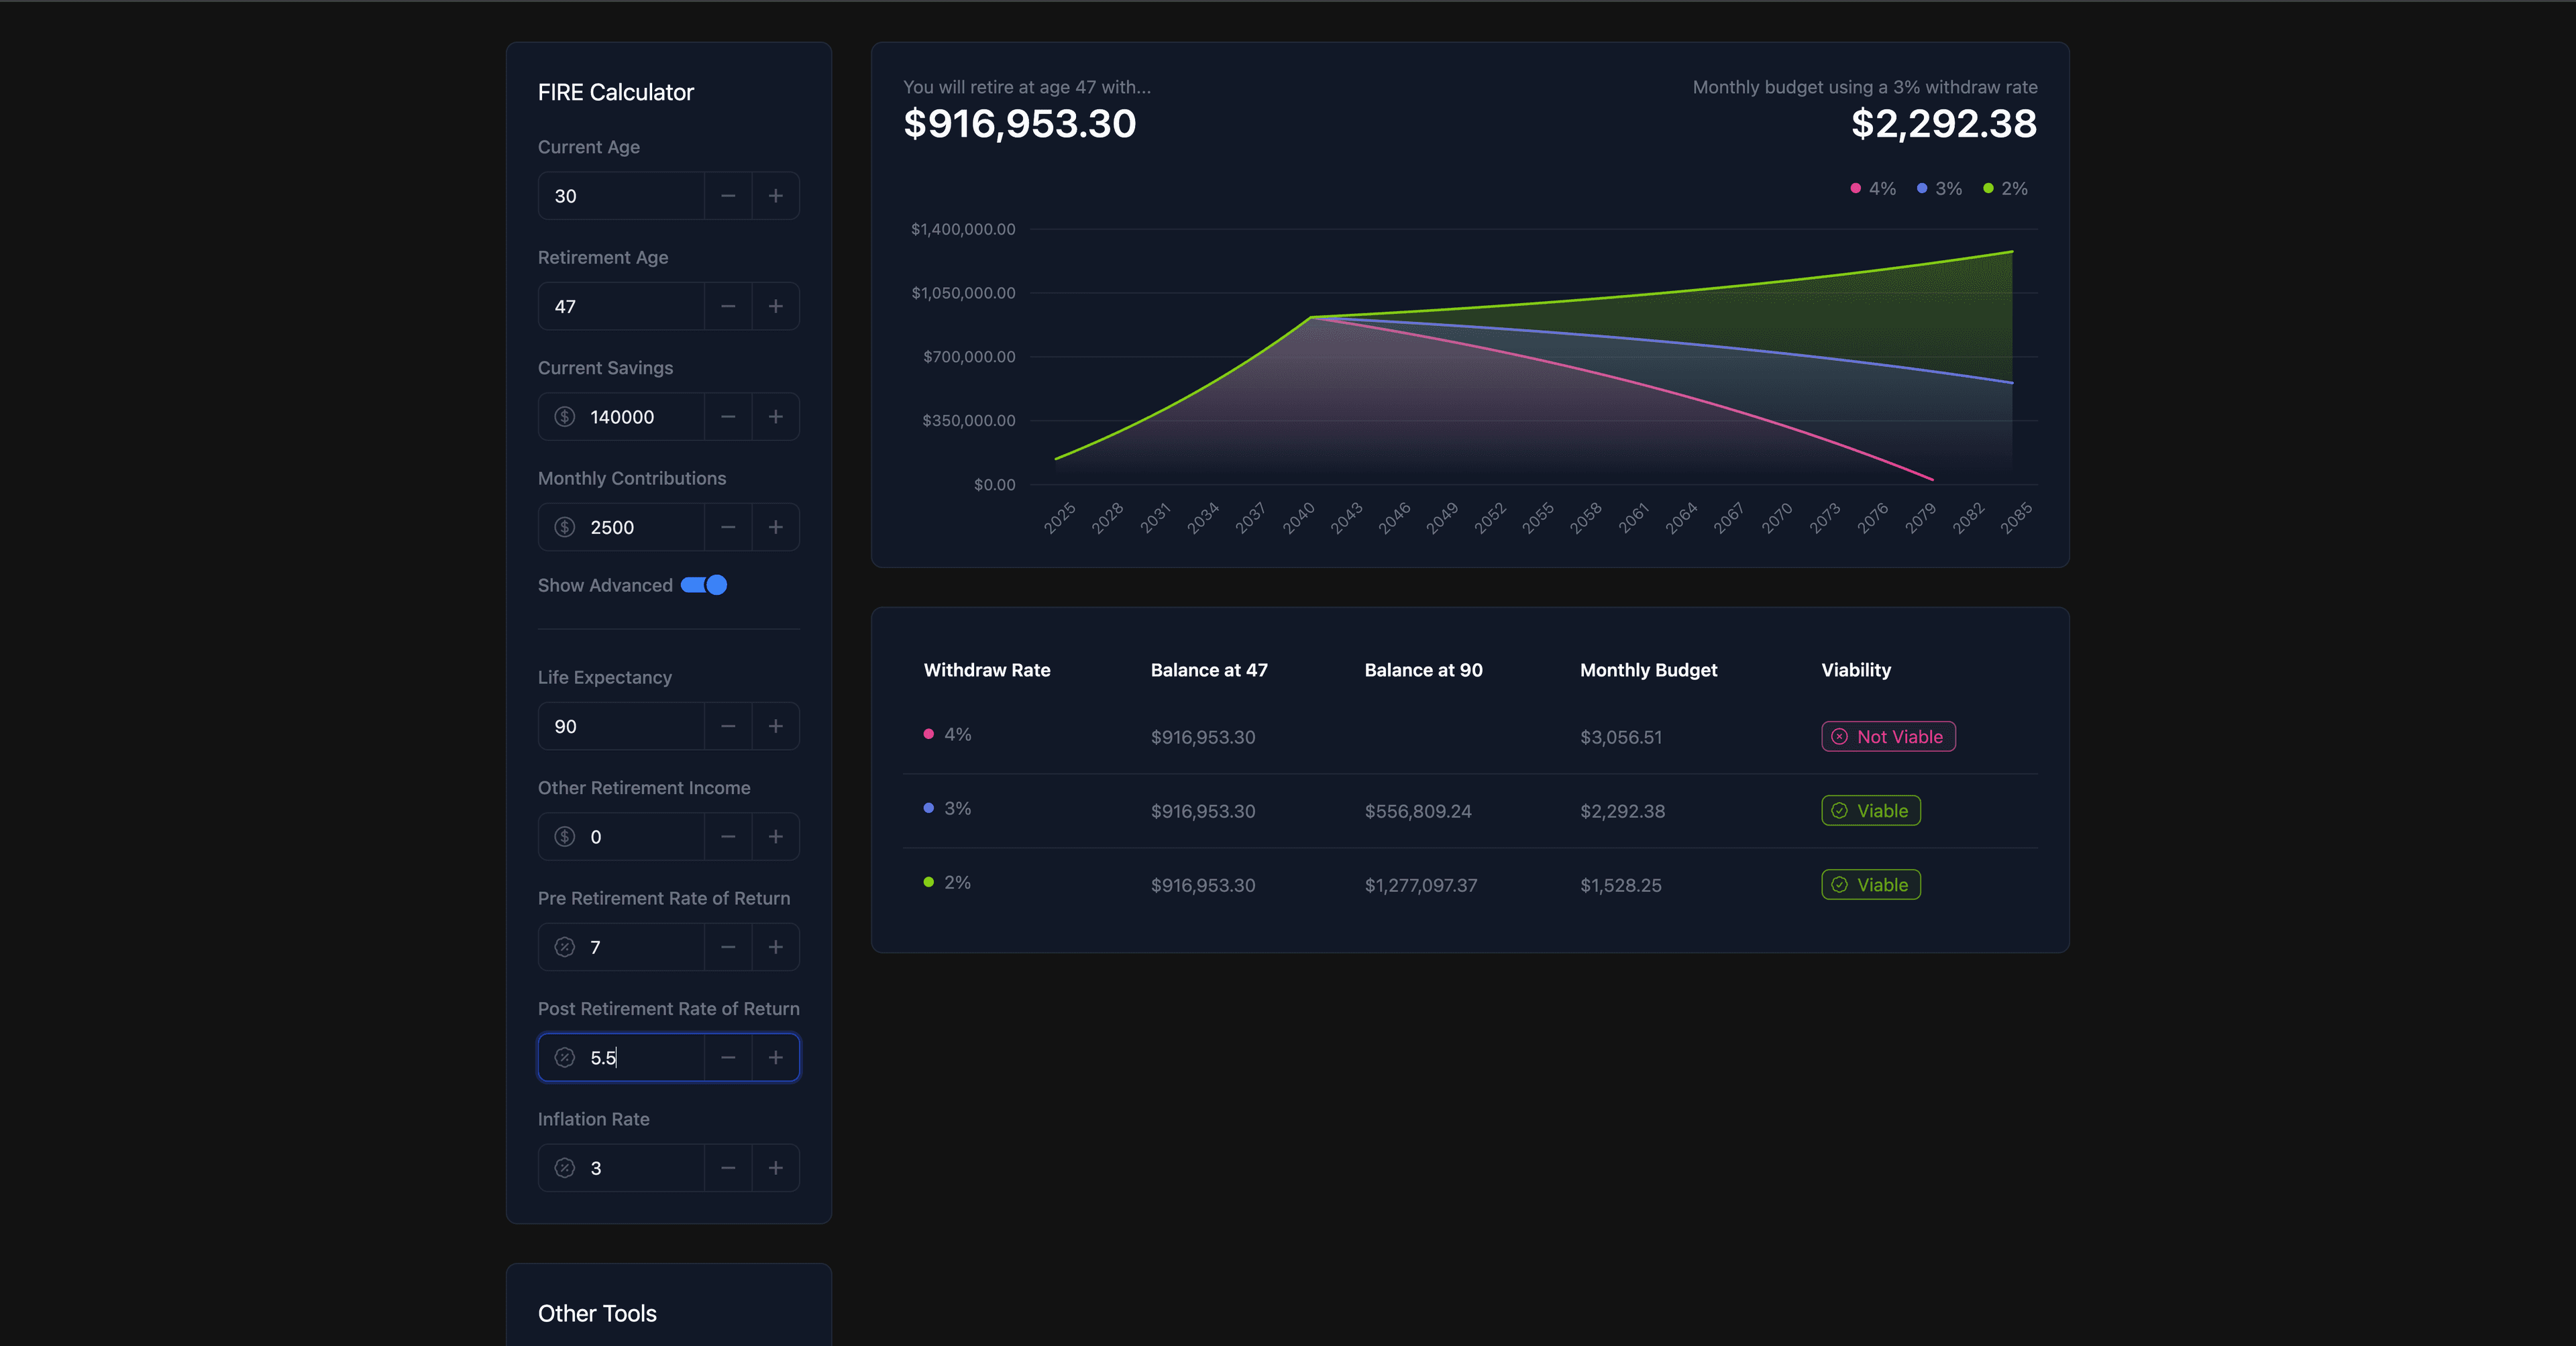
Task: Increase Current Age with plus icon
Action: [775, 196]
